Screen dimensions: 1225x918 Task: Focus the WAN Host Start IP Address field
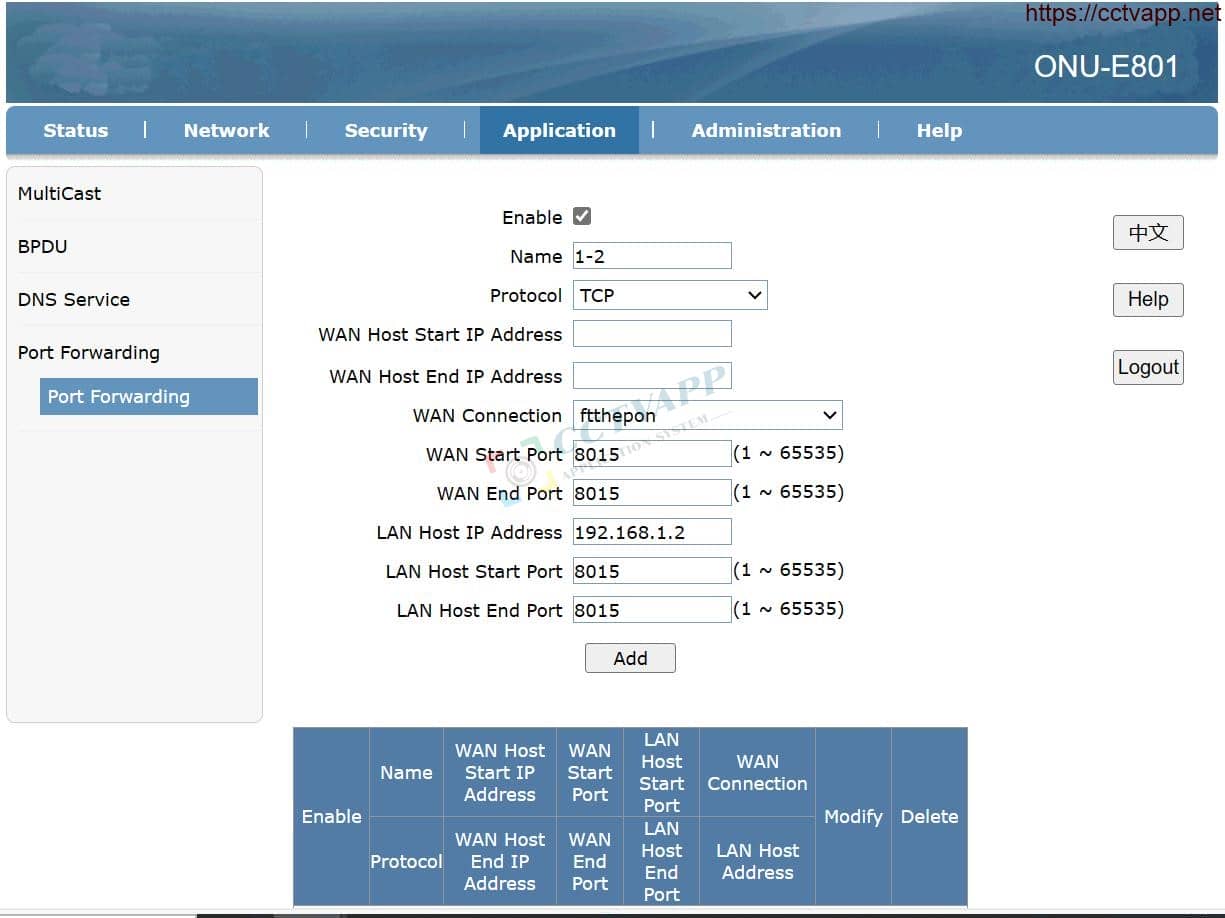point(652,334)
